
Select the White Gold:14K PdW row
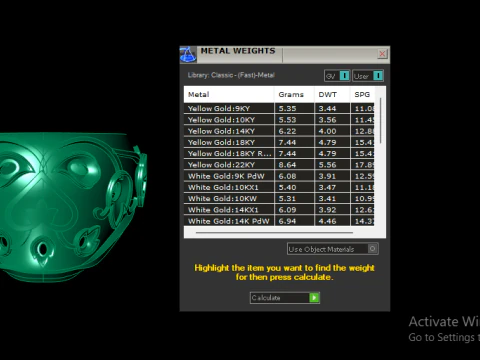tap(279, 221)
